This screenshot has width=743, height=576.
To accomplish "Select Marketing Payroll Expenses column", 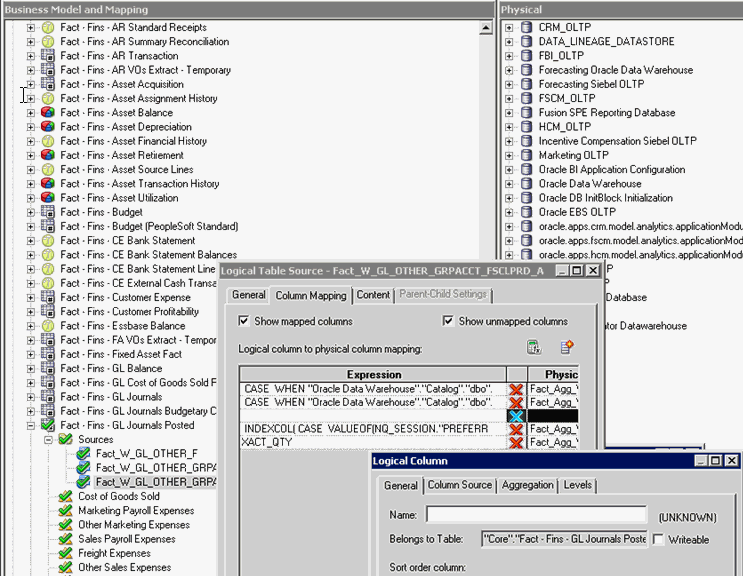I will coord(136,511).
